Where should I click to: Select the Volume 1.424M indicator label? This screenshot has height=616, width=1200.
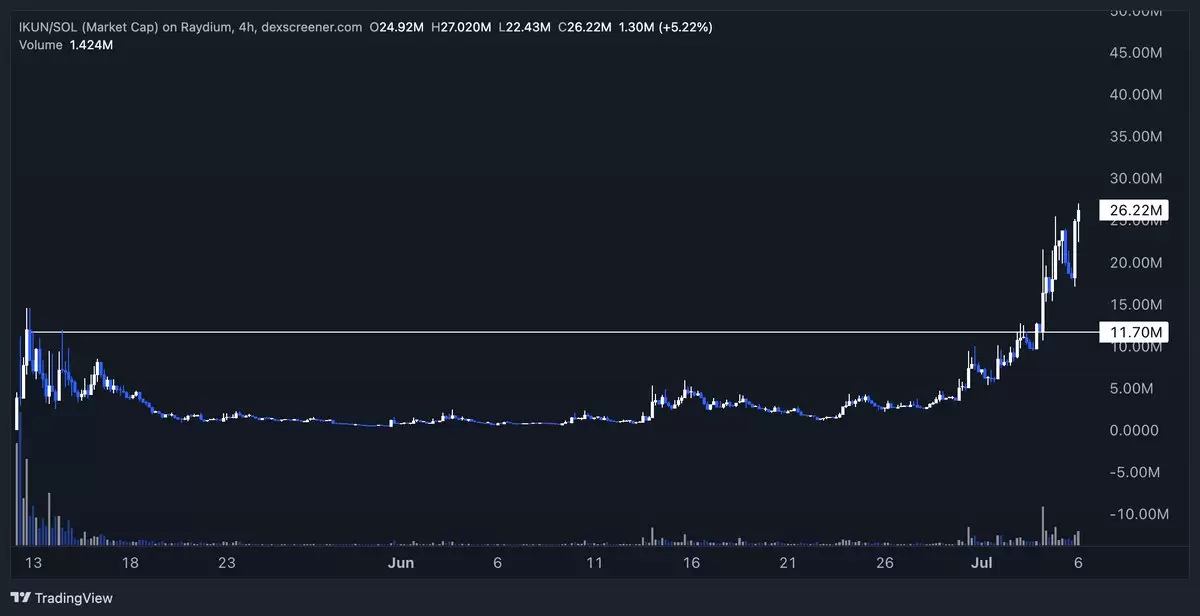pyautogui.click(x=65, y=45)
